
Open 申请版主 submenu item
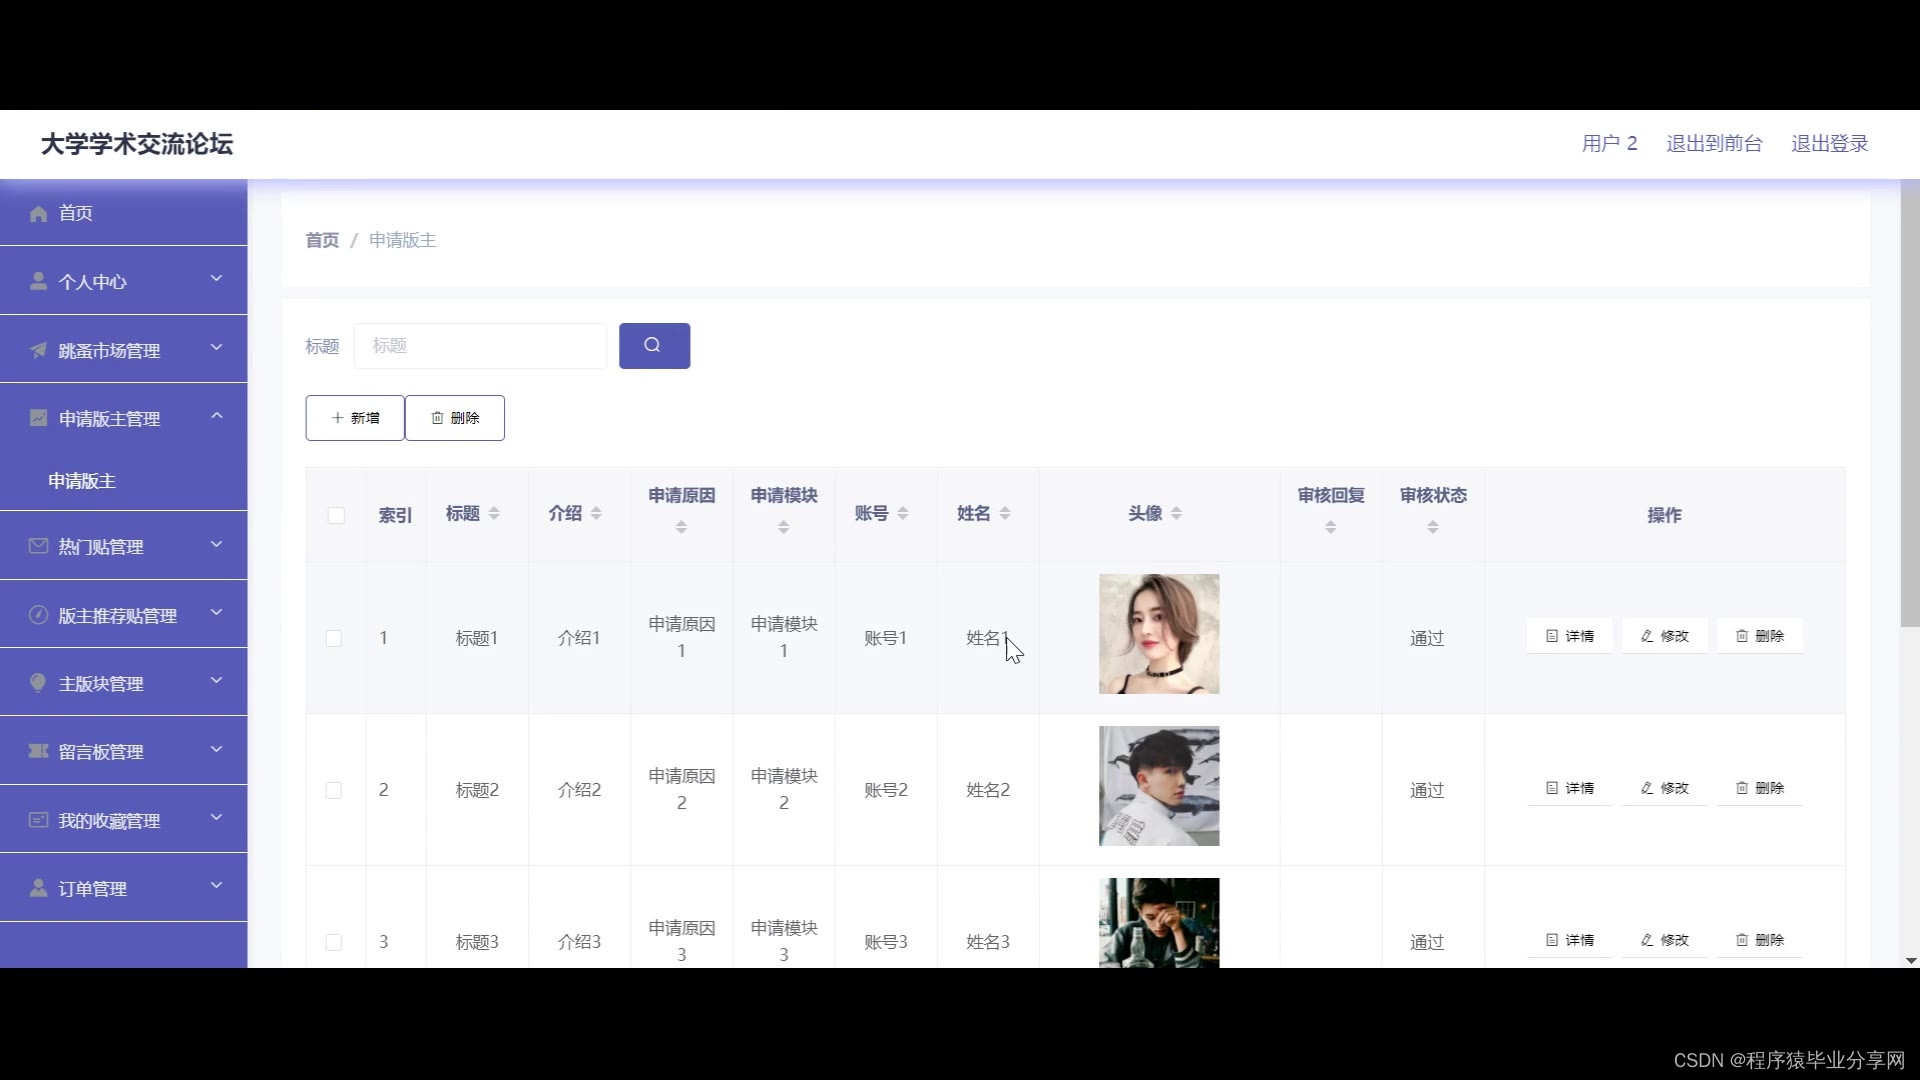pos(82,482)
